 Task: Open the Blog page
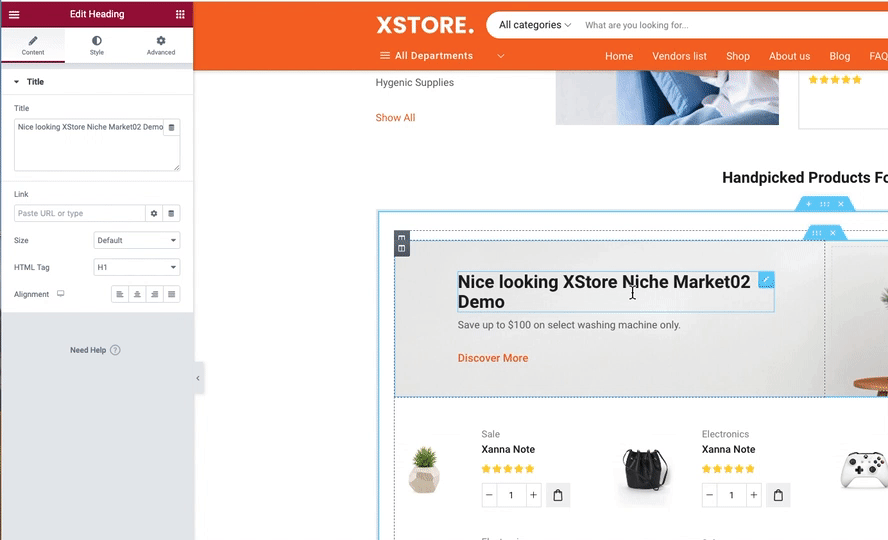click(839, 56)
